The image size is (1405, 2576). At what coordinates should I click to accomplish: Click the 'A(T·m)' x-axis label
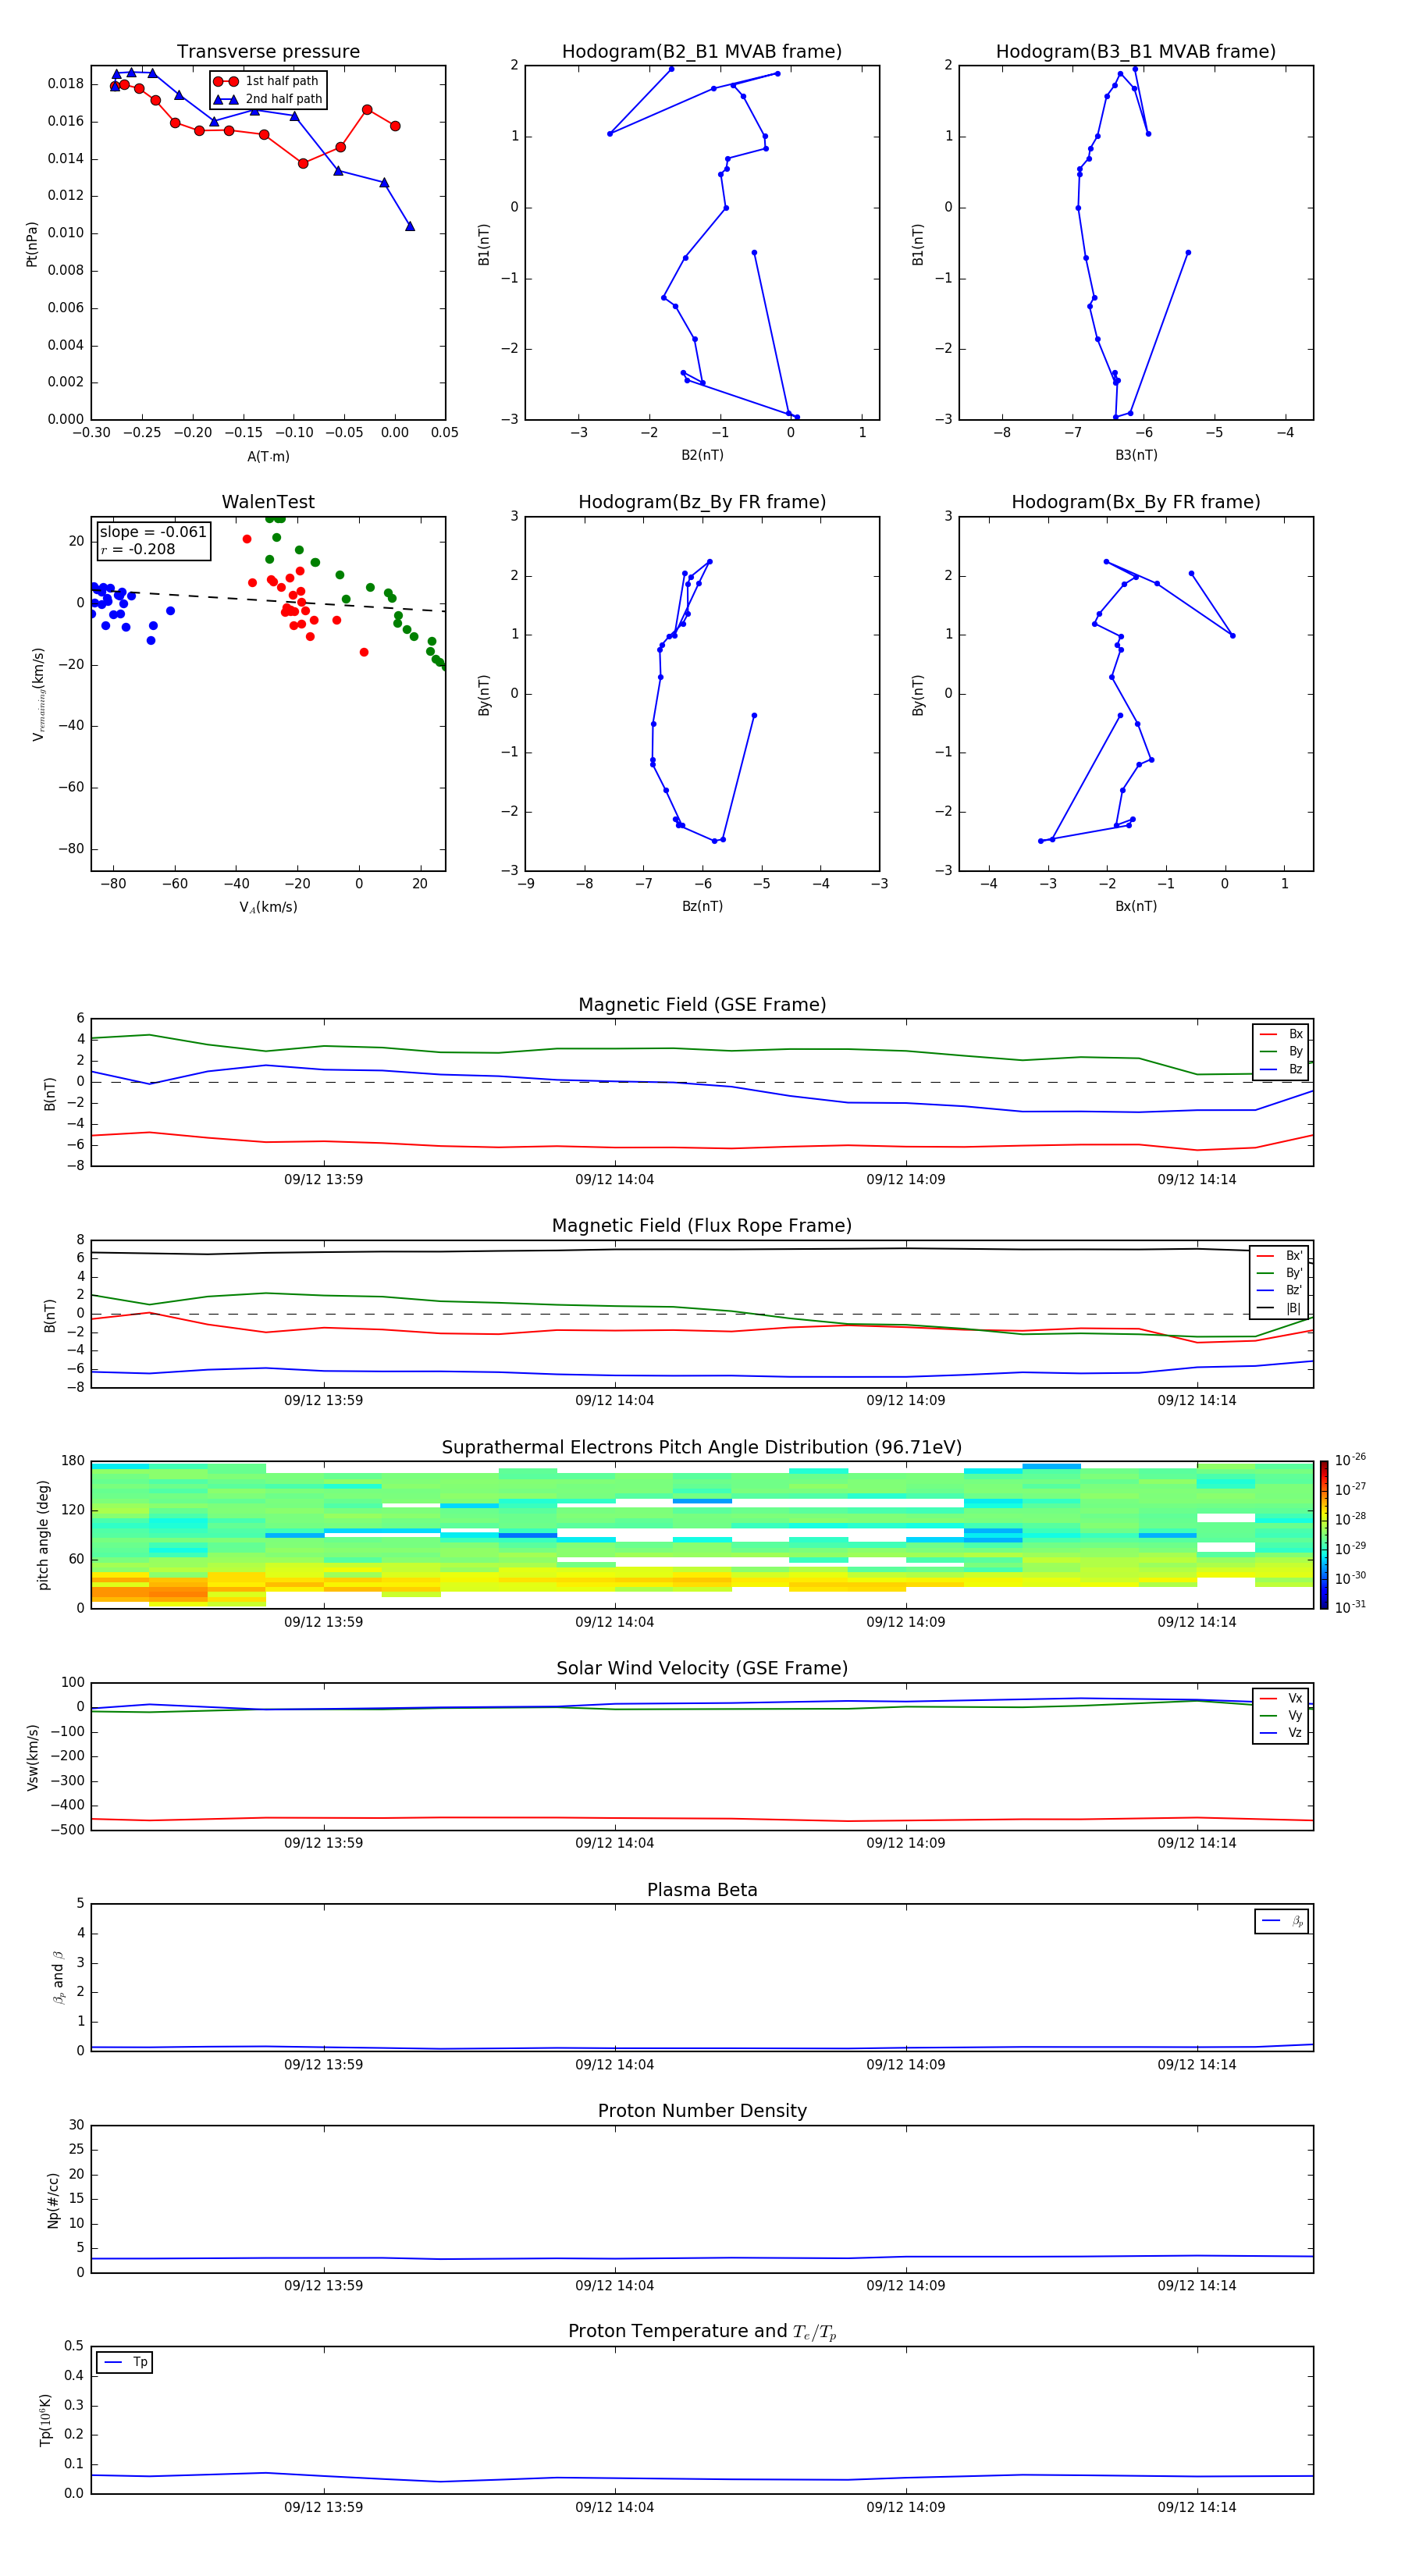point(268,457)
